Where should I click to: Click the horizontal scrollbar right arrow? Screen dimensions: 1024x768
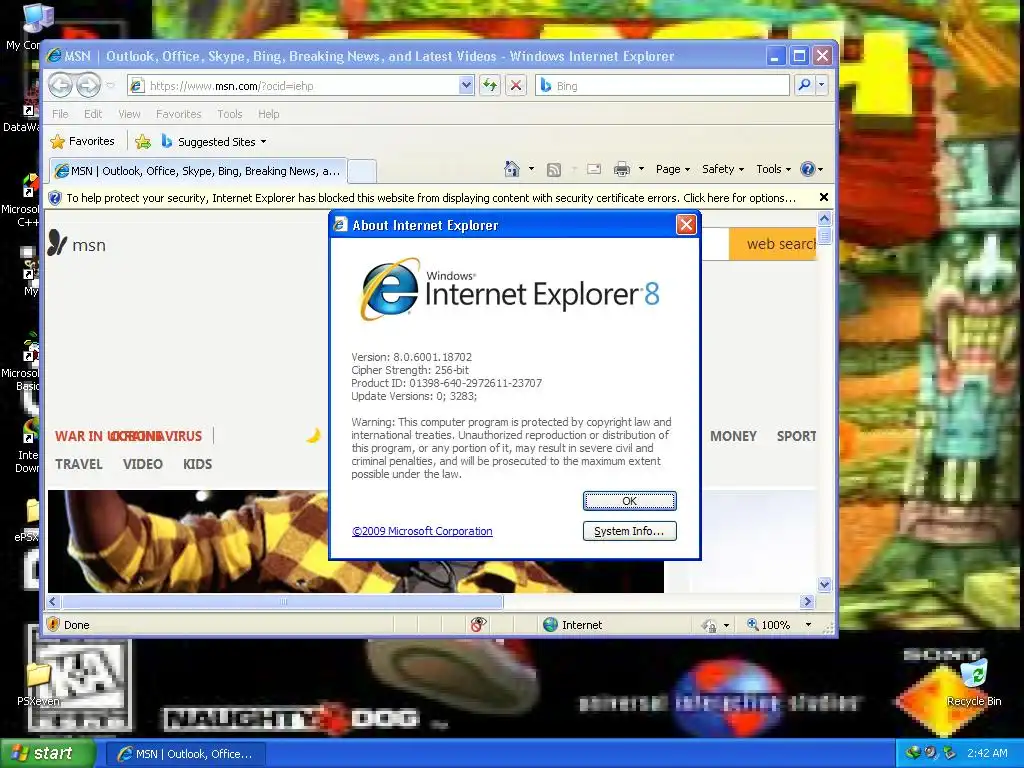coord(807,601)
